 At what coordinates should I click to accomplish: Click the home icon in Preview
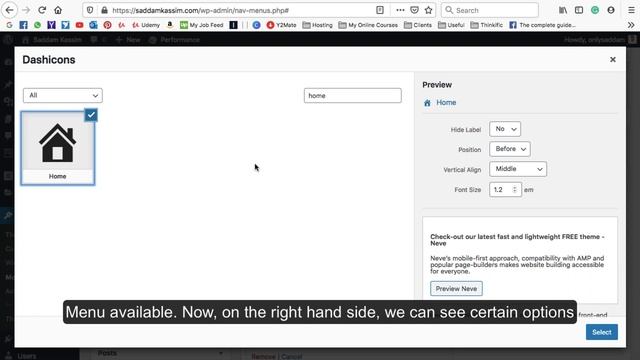click(x=427, y=103)
